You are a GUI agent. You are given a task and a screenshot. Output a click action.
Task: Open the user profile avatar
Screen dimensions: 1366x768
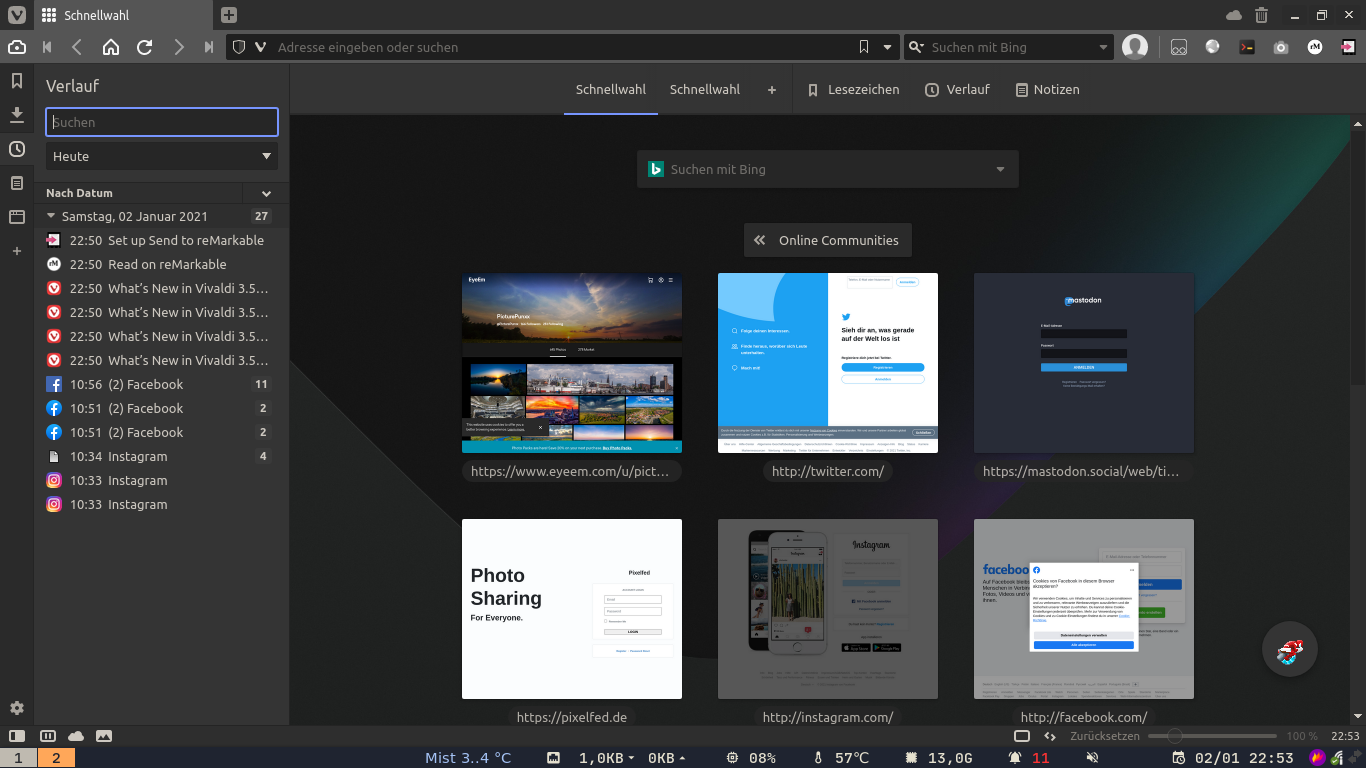[x=1134, y=47]
